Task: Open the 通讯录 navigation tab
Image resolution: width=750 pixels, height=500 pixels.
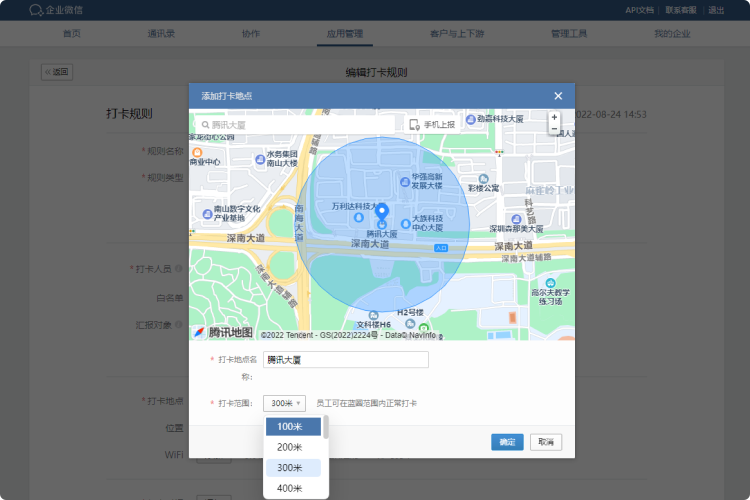Action: pyautogui.click(x=161, y=33)
